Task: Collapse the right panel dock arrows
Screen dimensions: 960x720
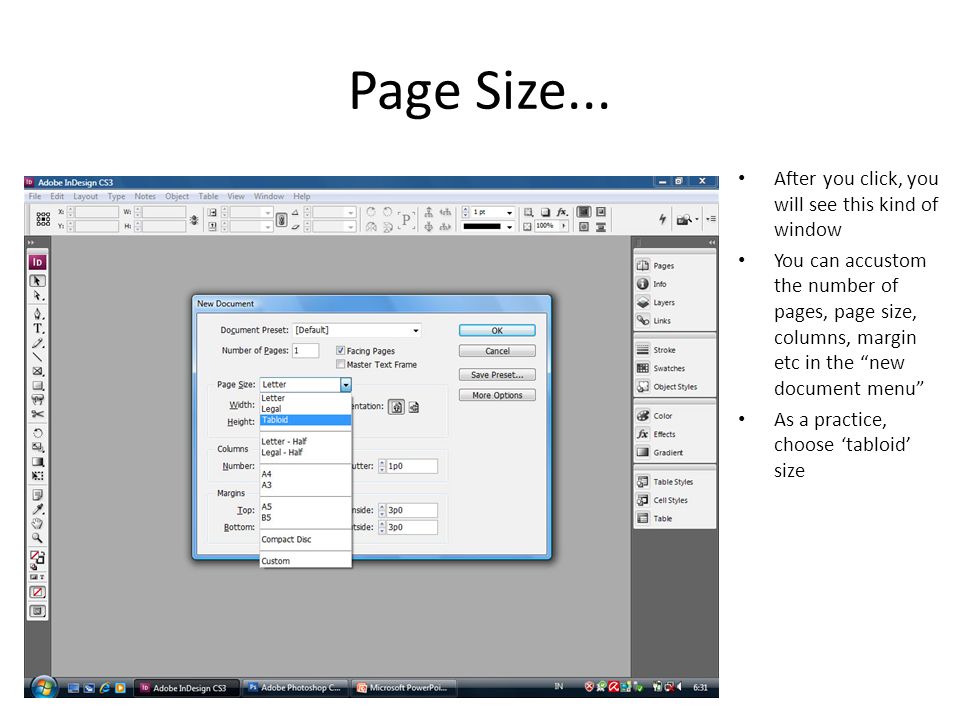Action: pos(711,242)
